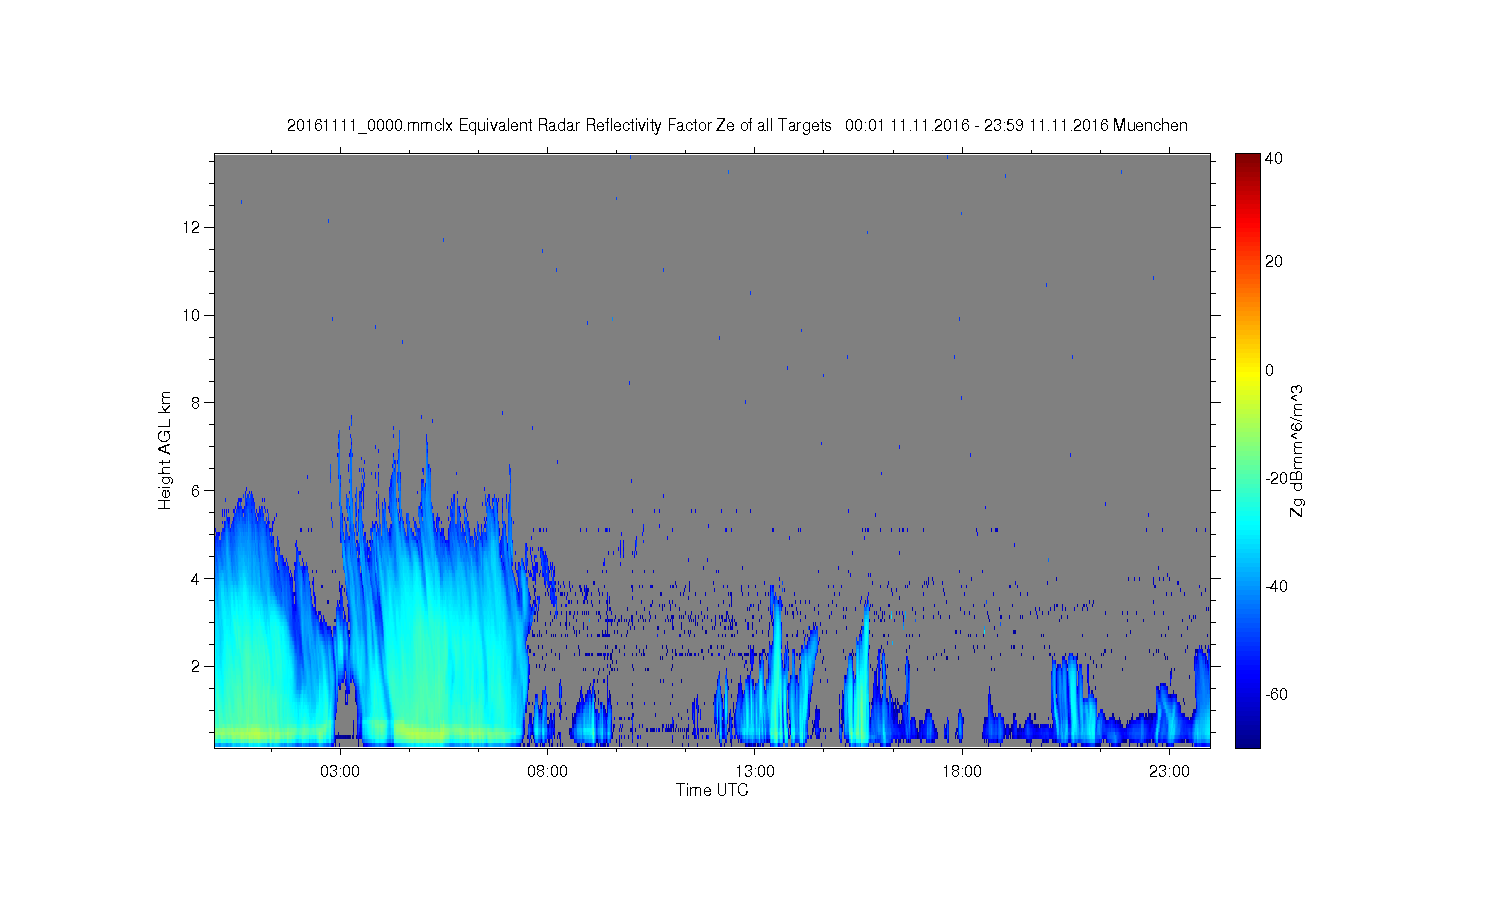
Task: Click the 13:00 time tick label
Action: [755, 771]
